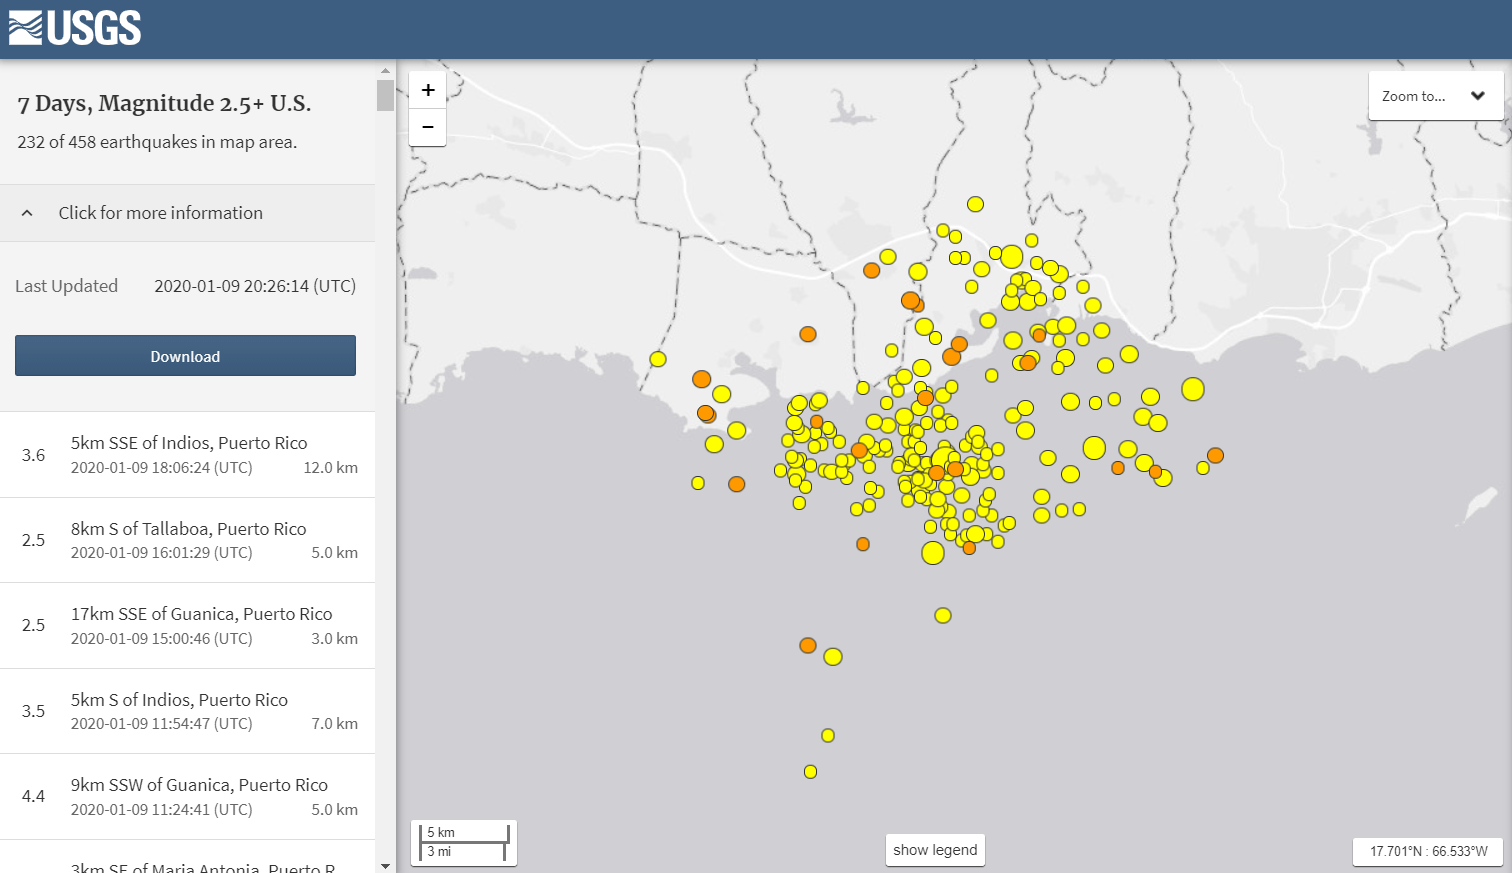Screen dimensions: 1512x873
Task: Click the westernmost yellow earthquake marker on land
Action: (658, 359)
